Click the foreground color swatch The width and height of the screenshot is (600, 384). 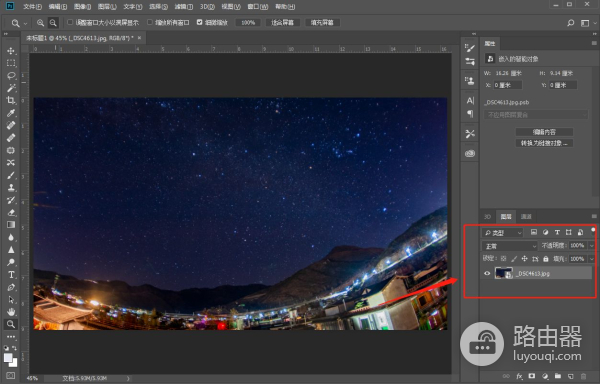[x=8, y=358]
